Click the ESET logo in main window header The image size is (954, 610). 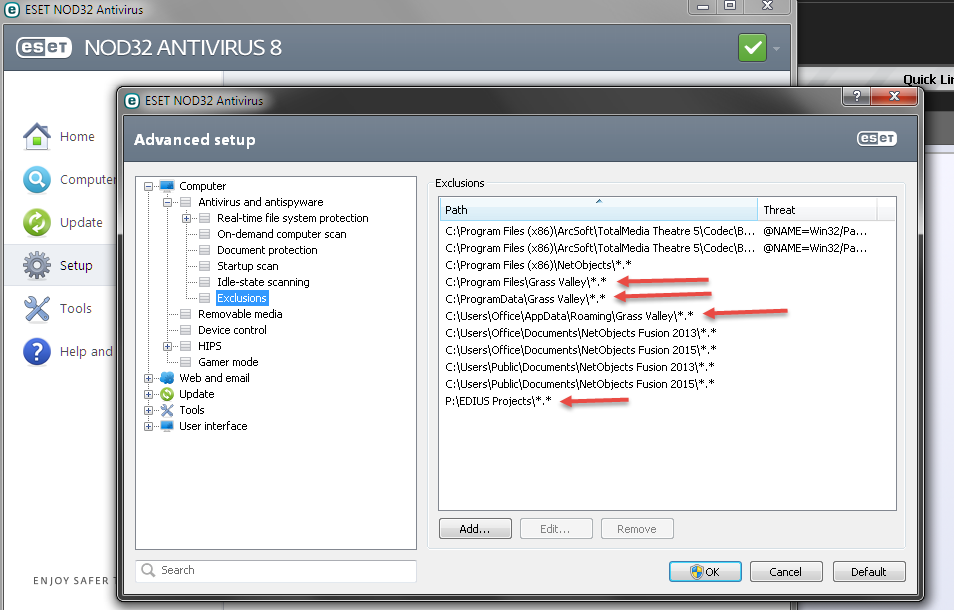44,47
